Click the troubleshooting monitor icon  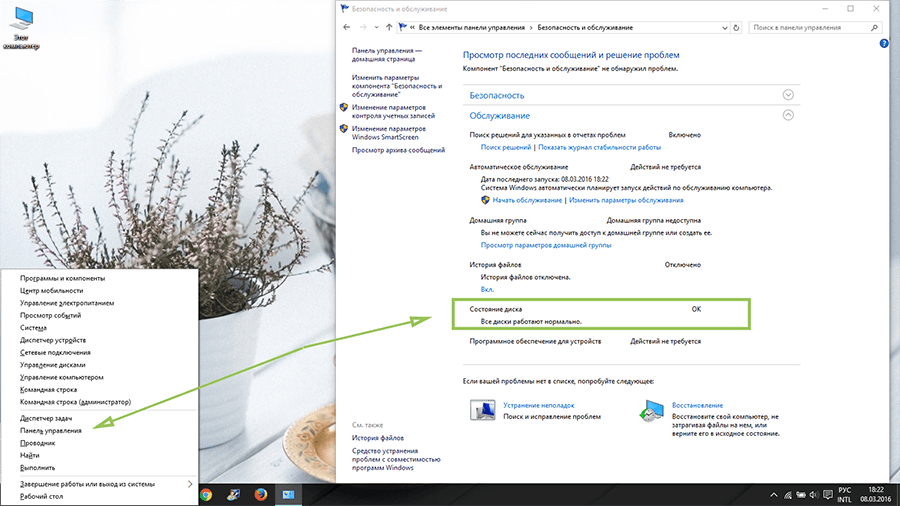pyautogui.click(x=482, y=410)
